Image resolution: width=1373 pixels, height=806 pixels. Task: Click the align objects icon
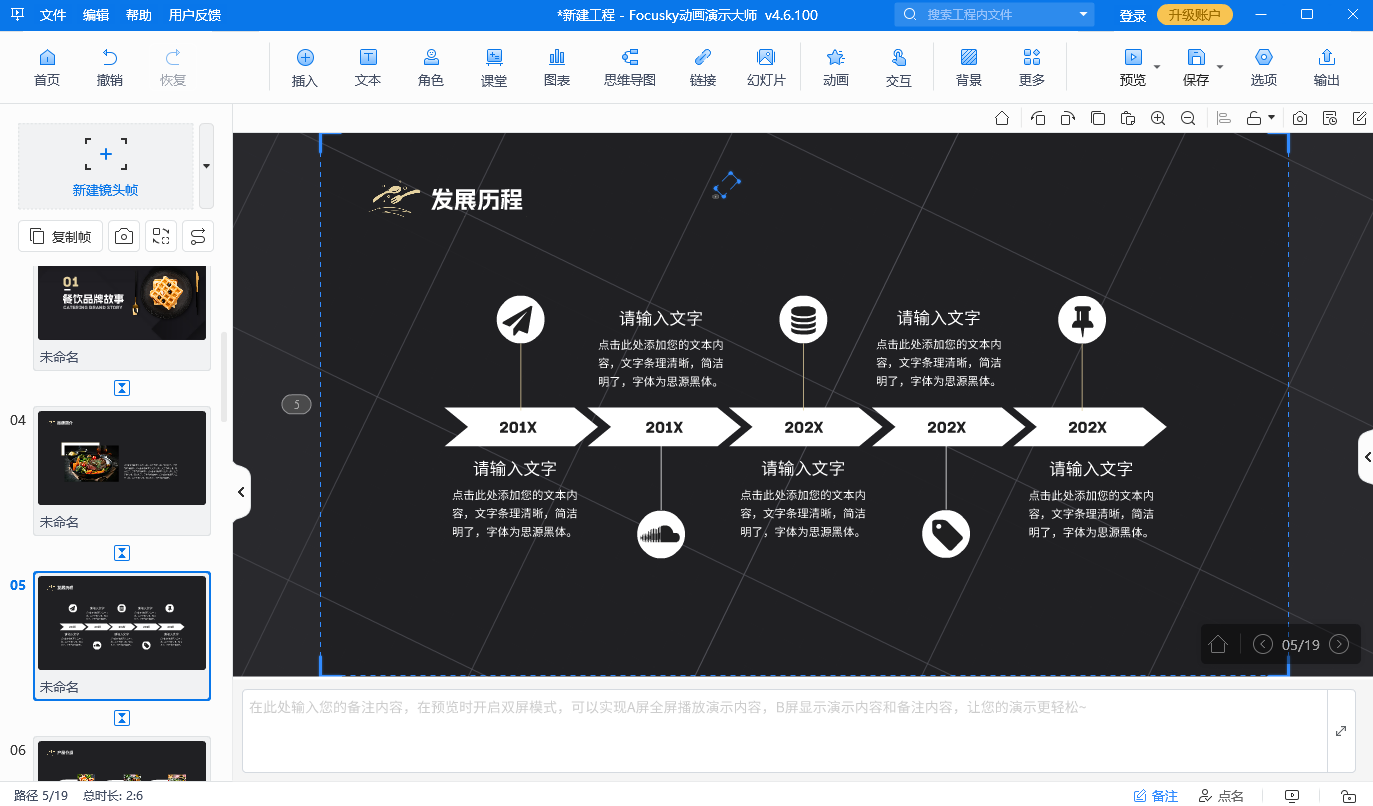click(x=1224, y=118)
